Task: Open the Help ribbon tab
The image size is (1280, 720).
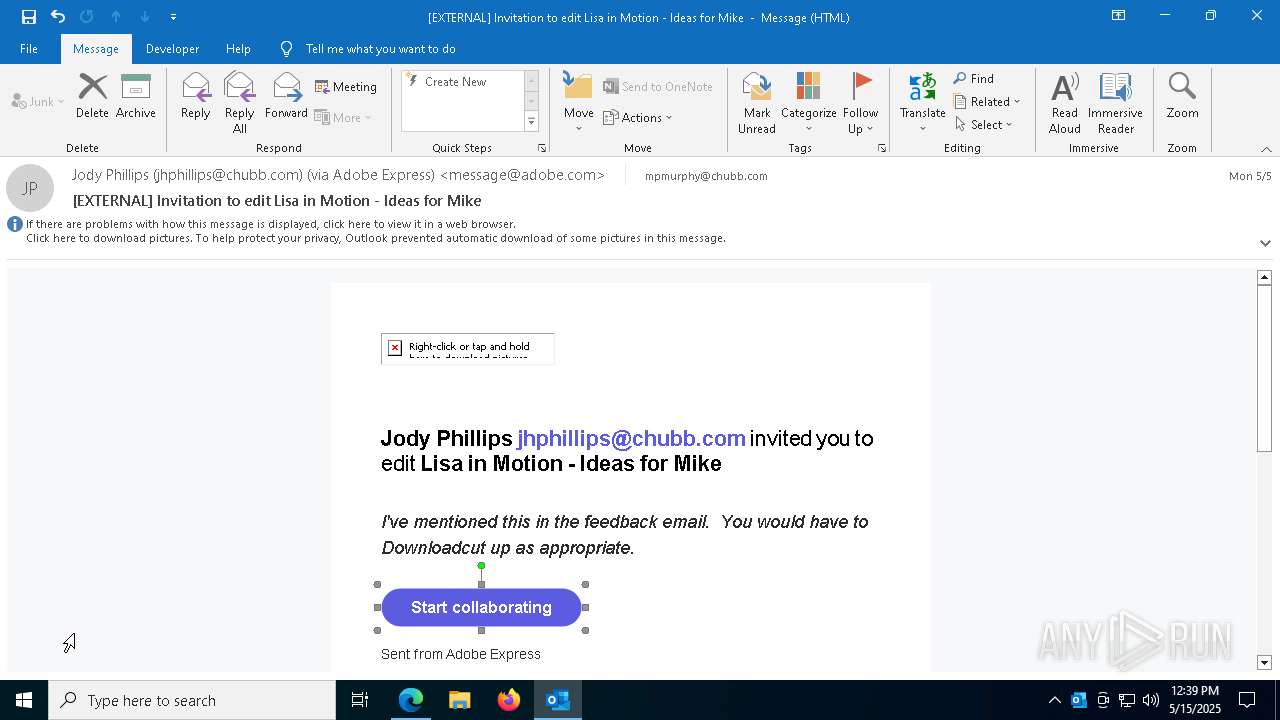Action: pyautogui.click(x=238, y=48)
